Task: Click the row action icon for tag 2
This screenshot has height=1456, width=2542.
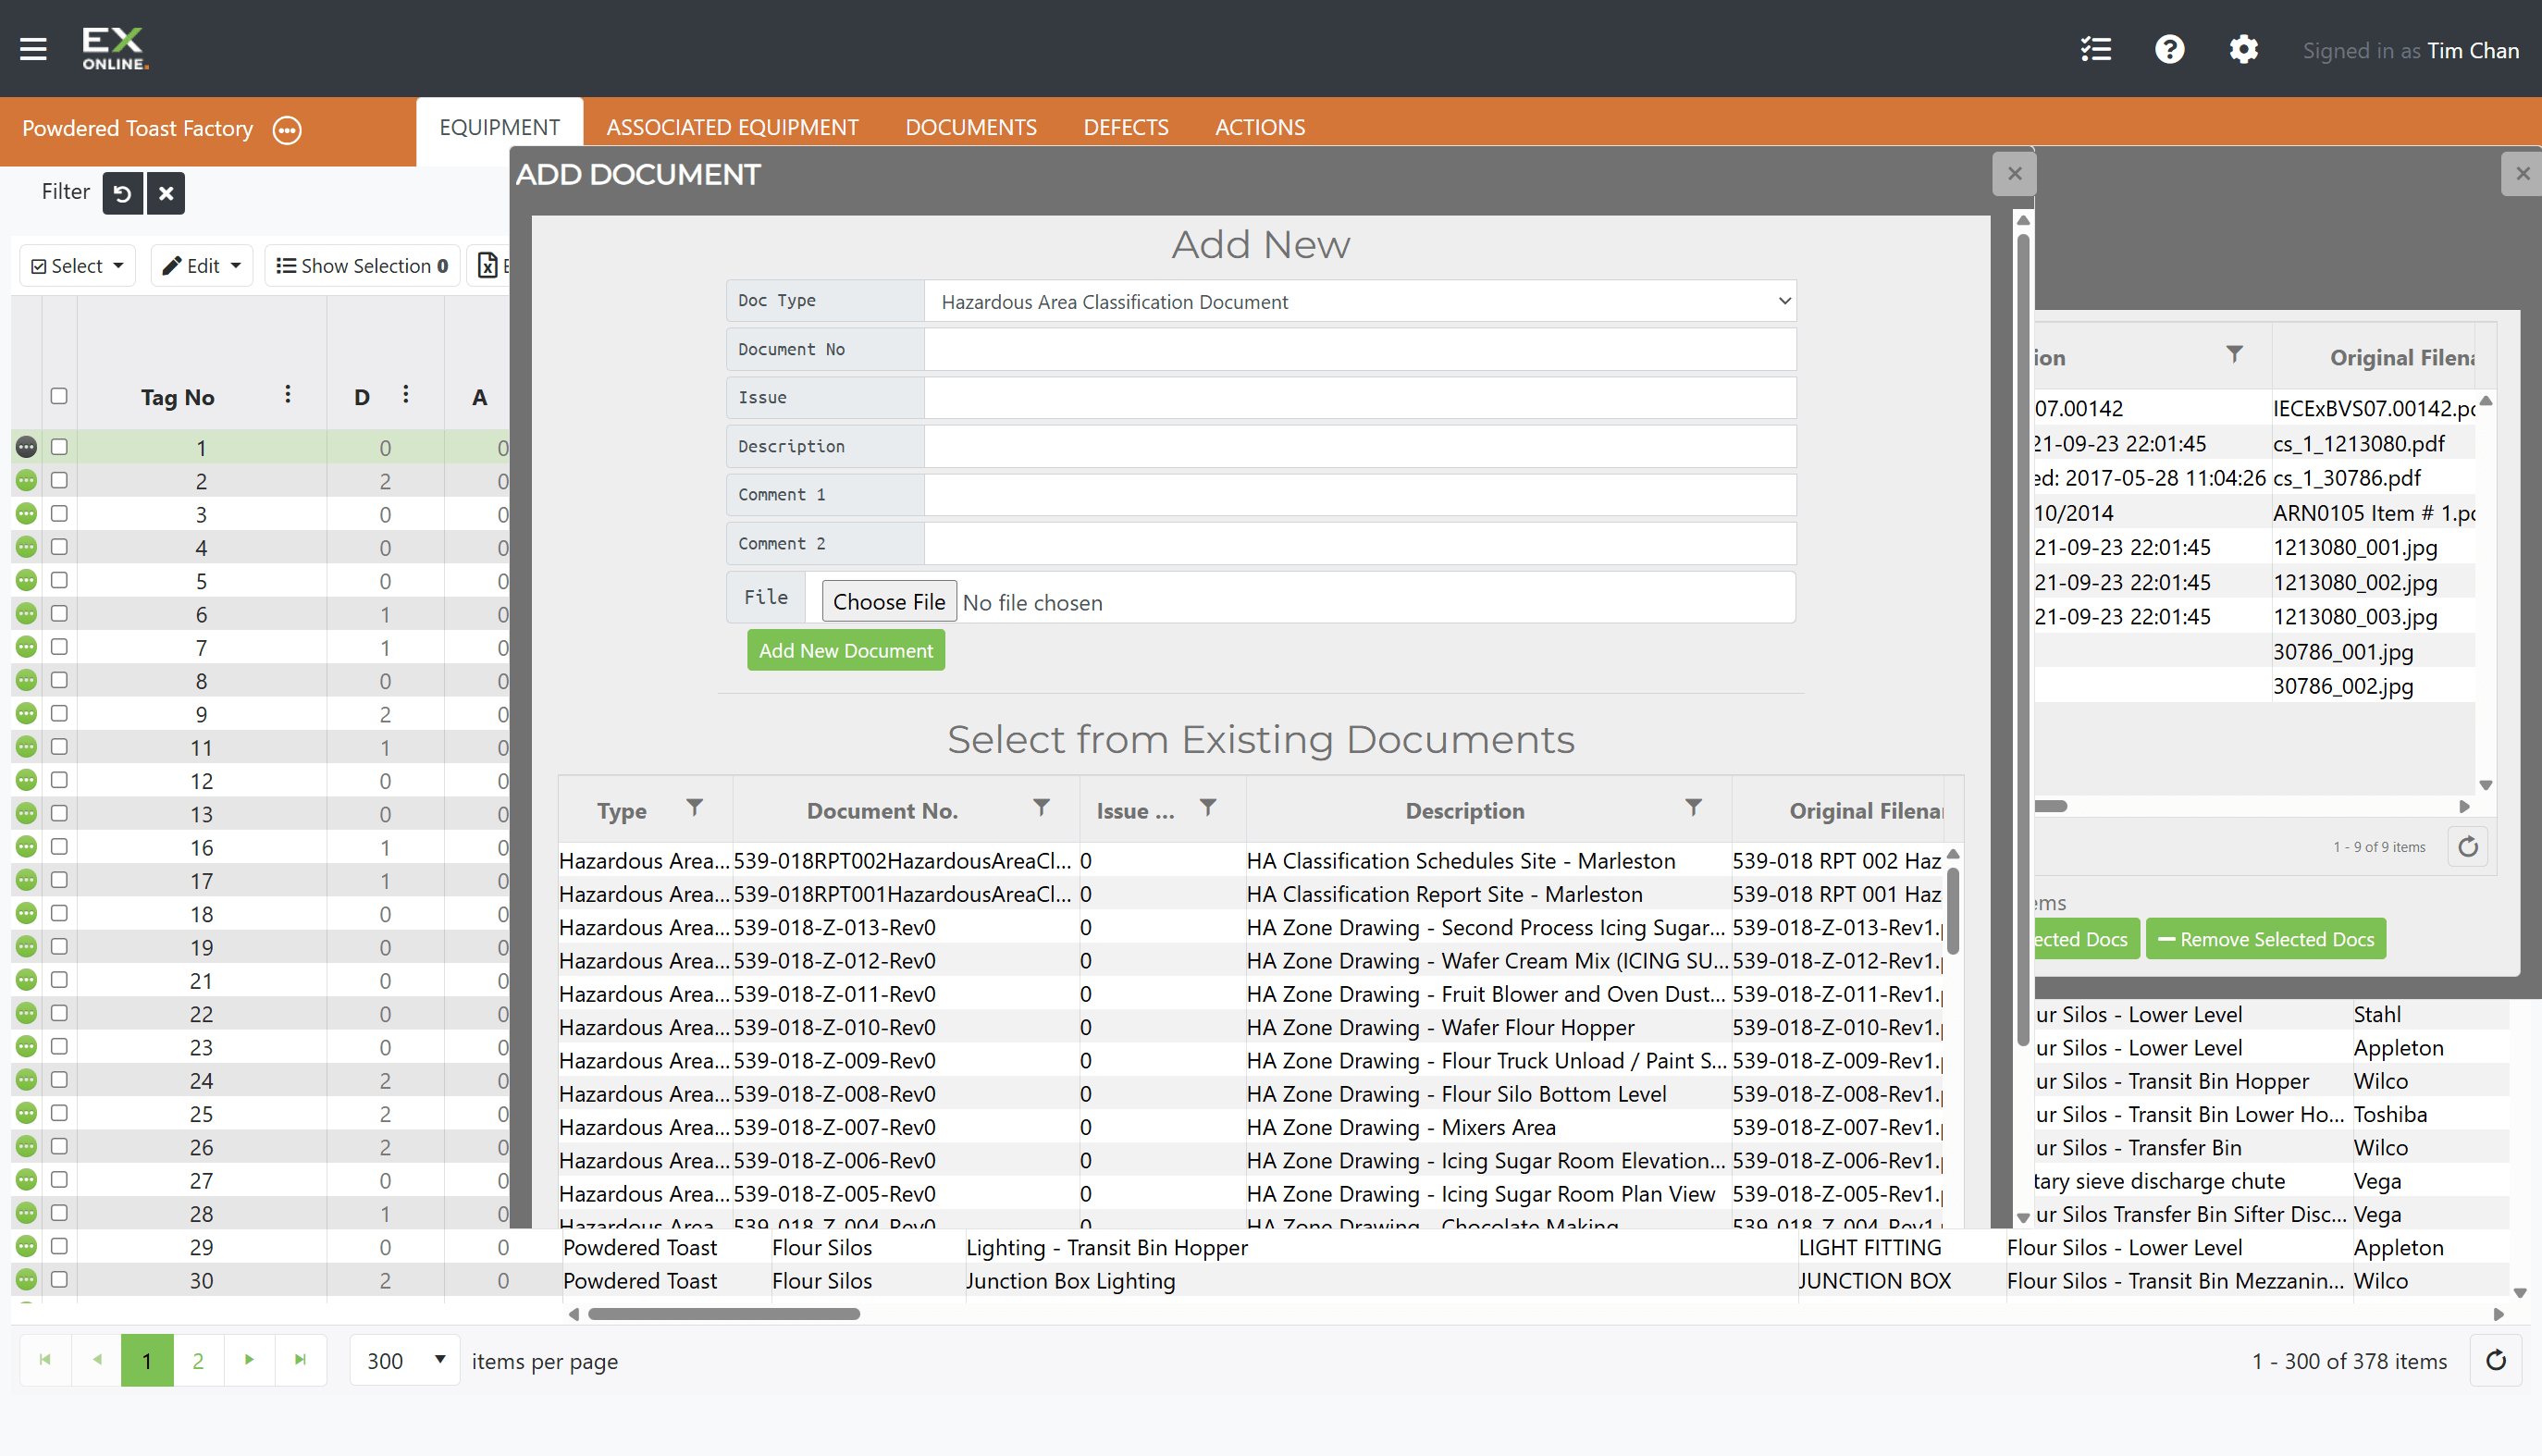Action: [27, 481]
